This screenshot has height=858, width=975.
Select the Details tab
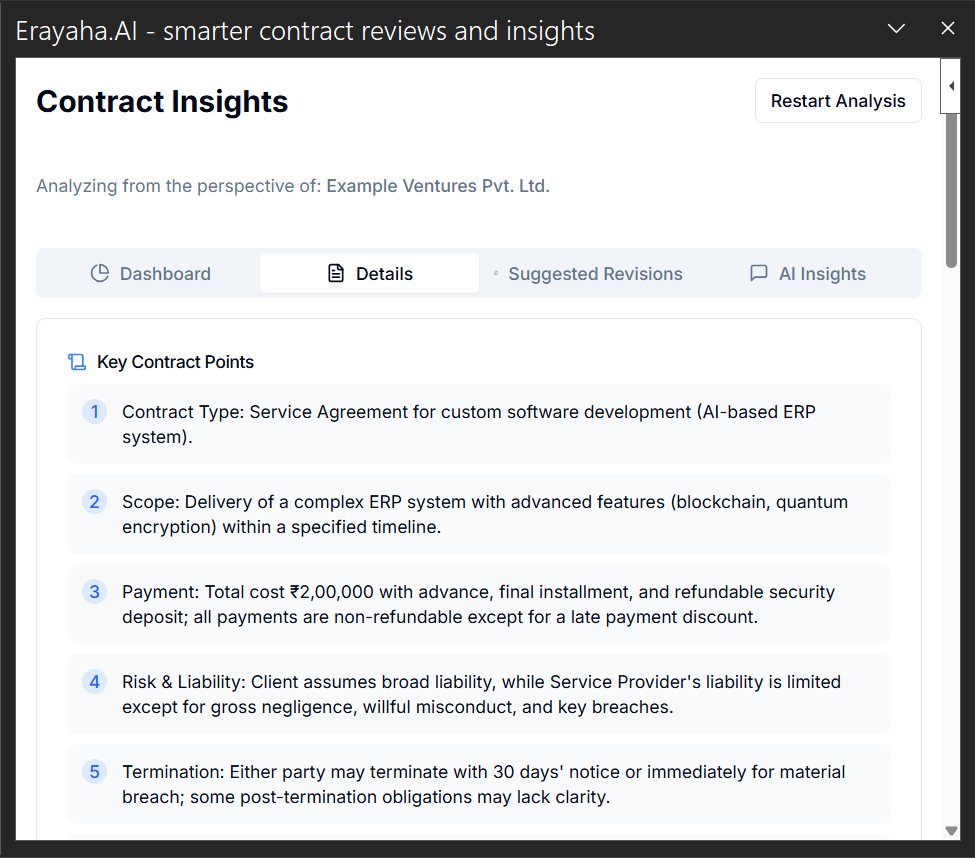pos(369,274)
